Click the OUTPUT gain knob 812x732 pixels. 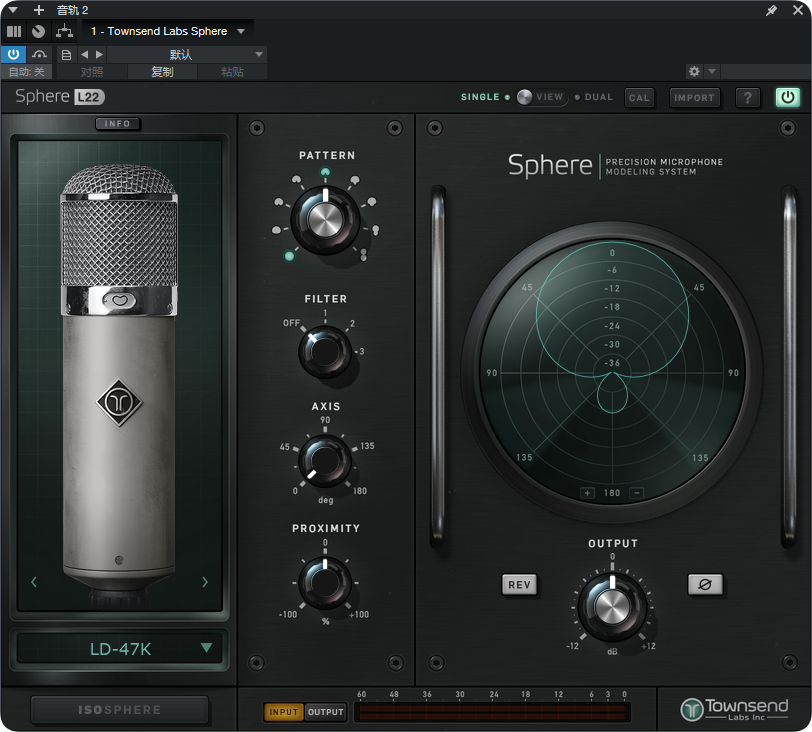tap(612, 606)
